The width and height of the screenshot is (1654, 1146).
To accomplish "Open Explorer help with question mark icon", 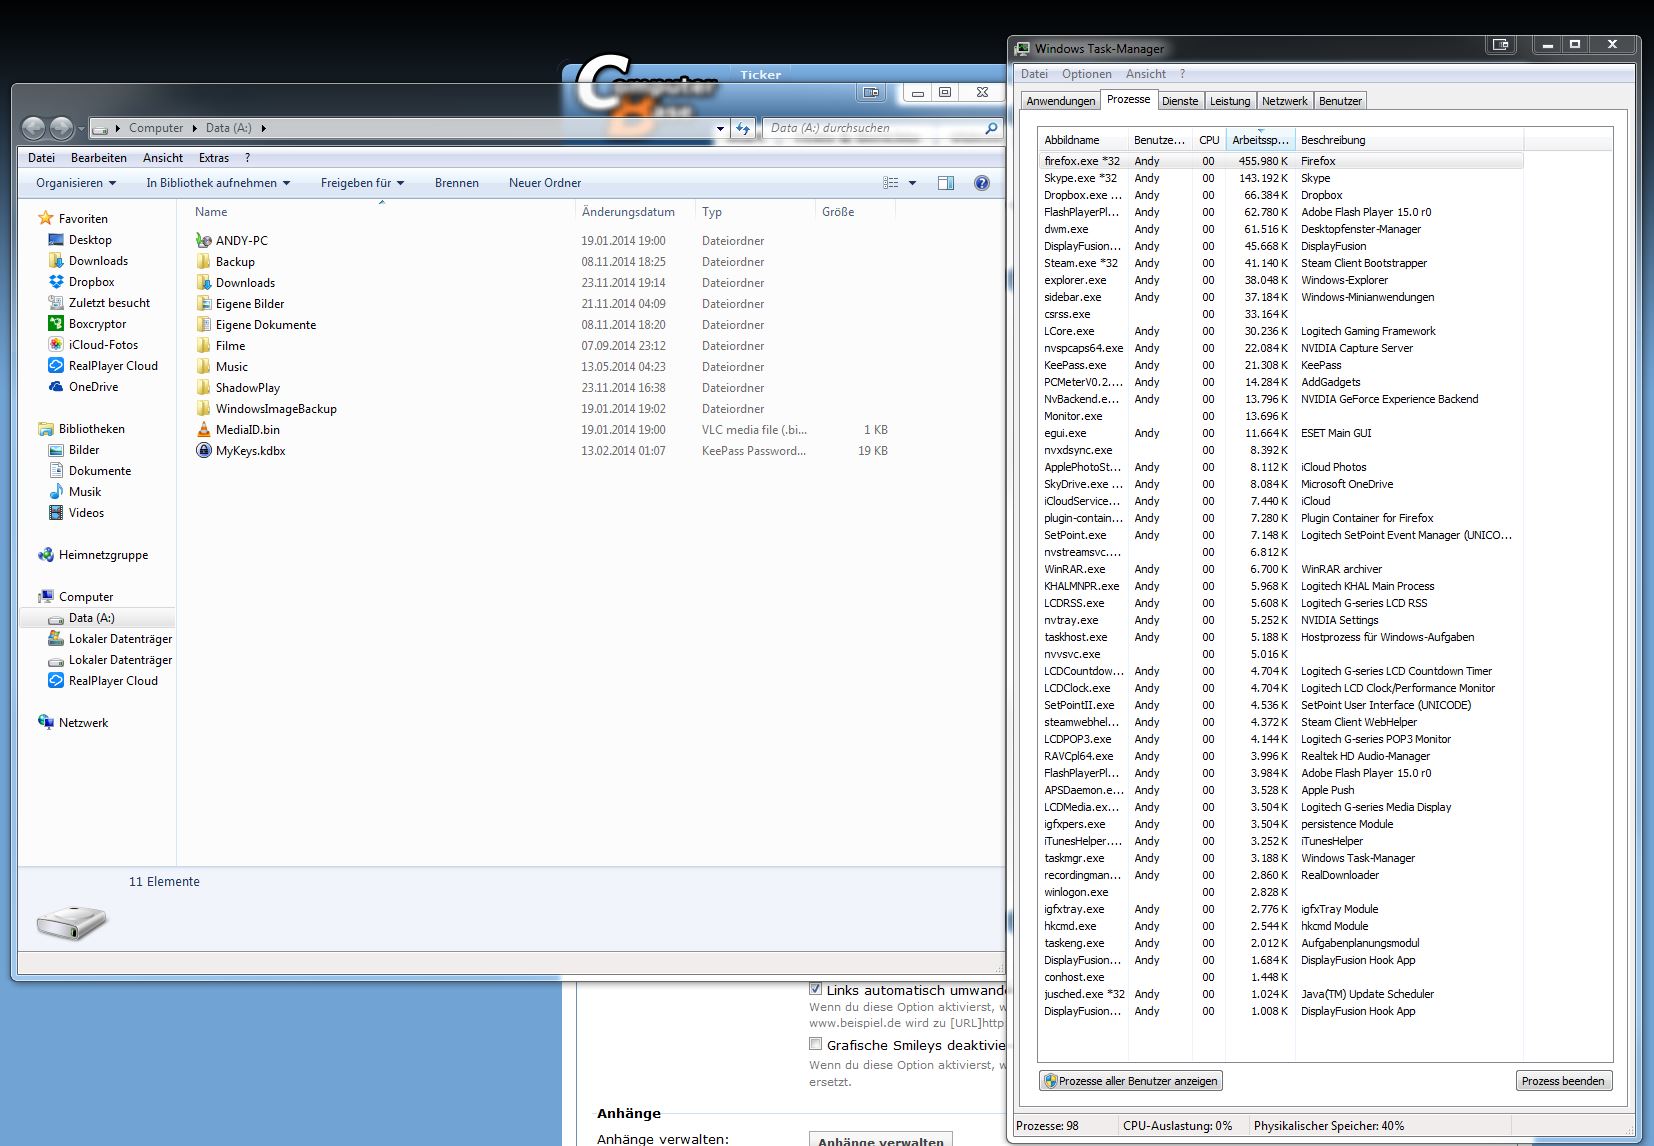I will [982, 183].
